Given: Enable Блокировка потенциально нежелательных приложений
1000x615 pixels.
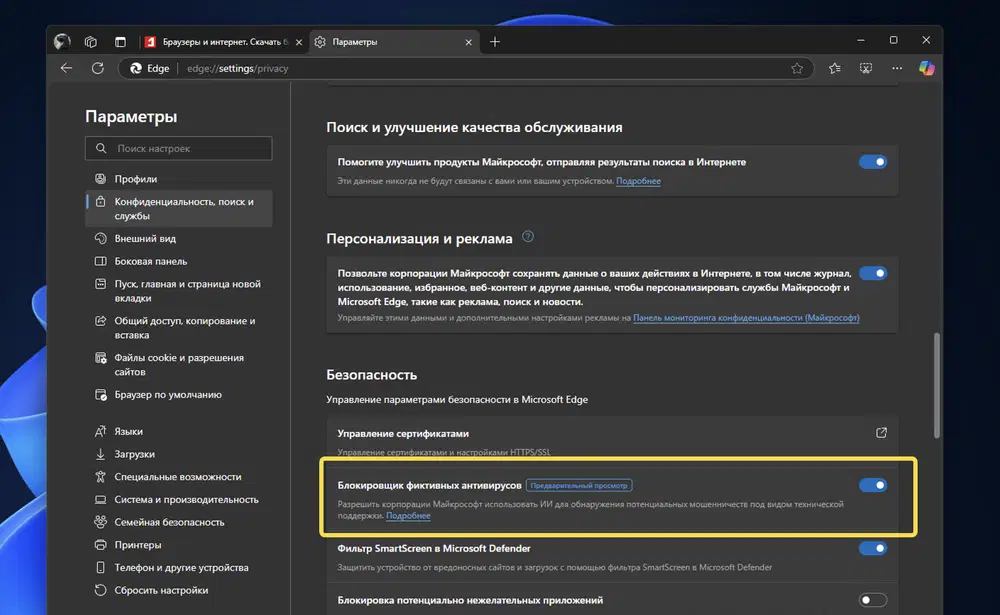Looking at the screenshot, I should click(x=872, y=600).
